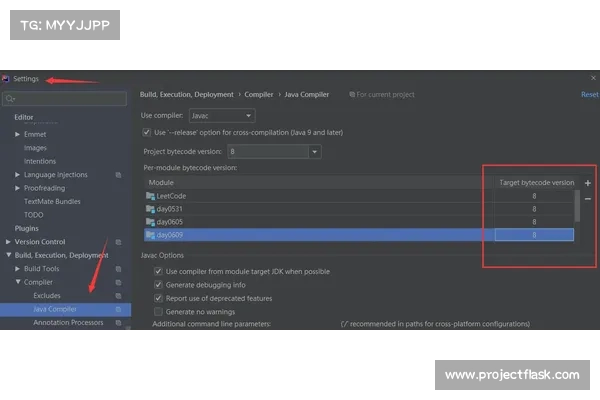Click the day0605 module folder icon
The image size is (600, 400).
point(150,222)
